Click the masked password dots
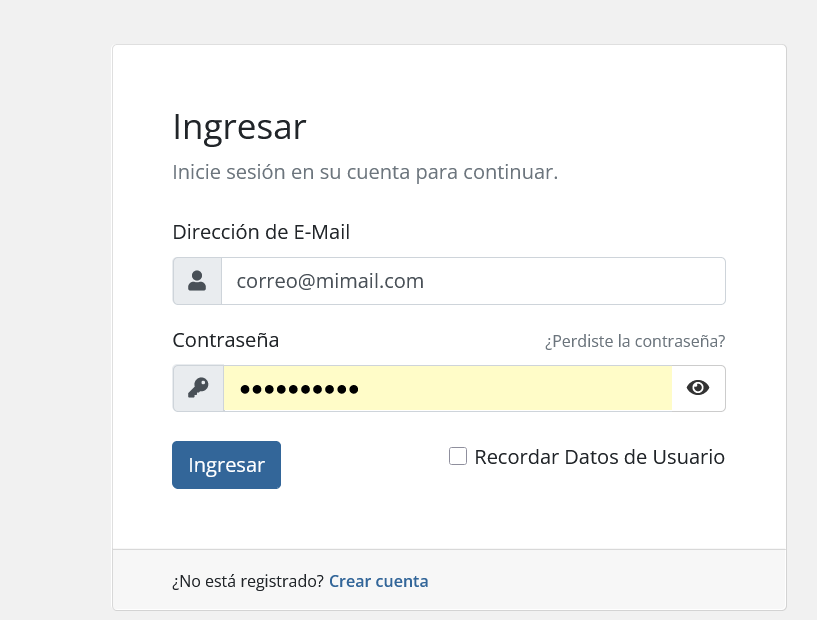Screen dimensions: 817x620 299,389
